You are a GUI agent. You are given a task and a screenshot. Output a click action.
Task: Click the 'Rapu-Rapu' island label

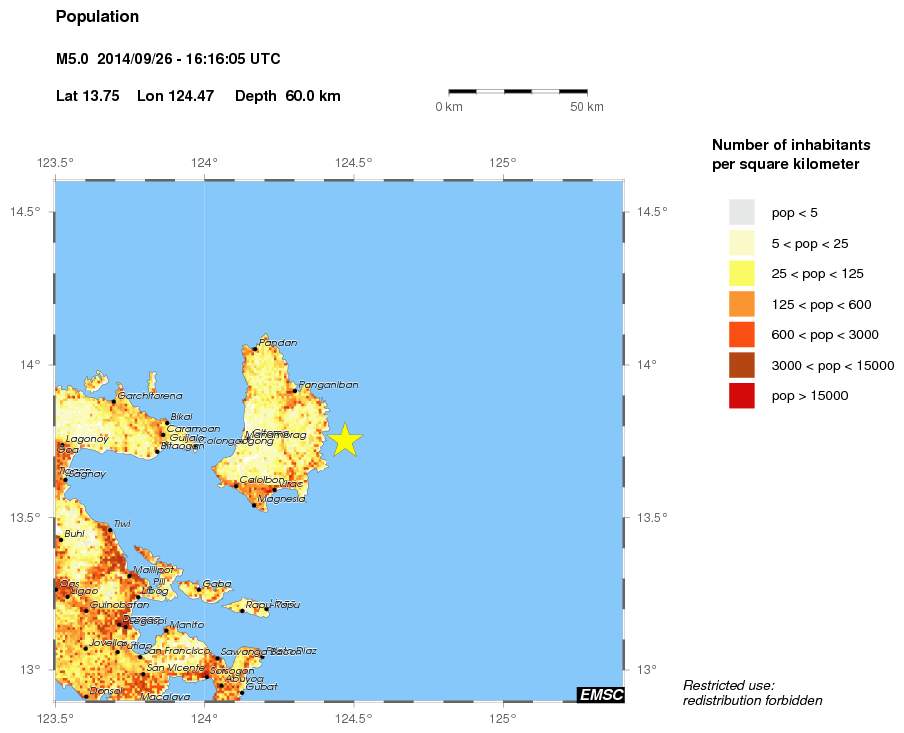click(x=273, y=604)
